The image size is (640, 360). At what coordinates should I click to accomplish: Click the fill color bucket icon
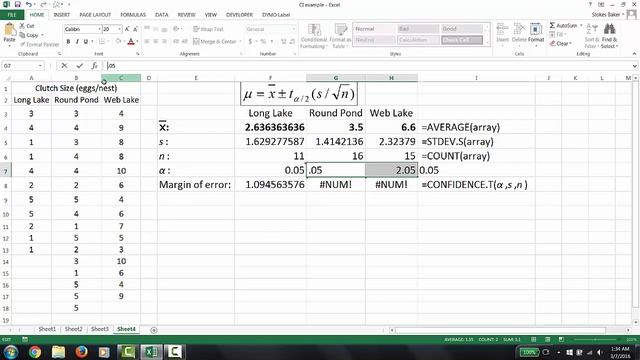(118, 42)
